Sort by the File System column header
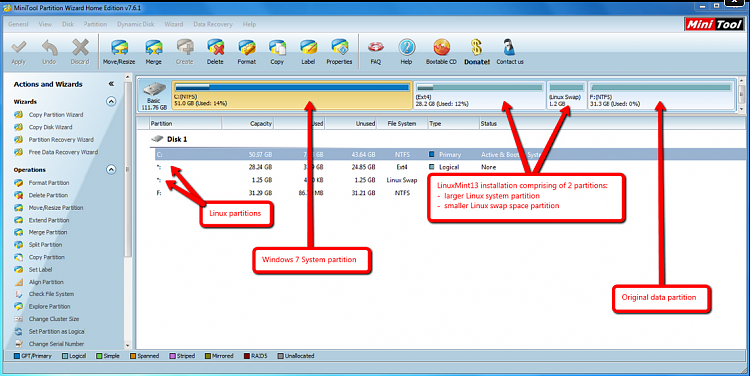Viewport: 750px width, 376px height. click(401, 123)
